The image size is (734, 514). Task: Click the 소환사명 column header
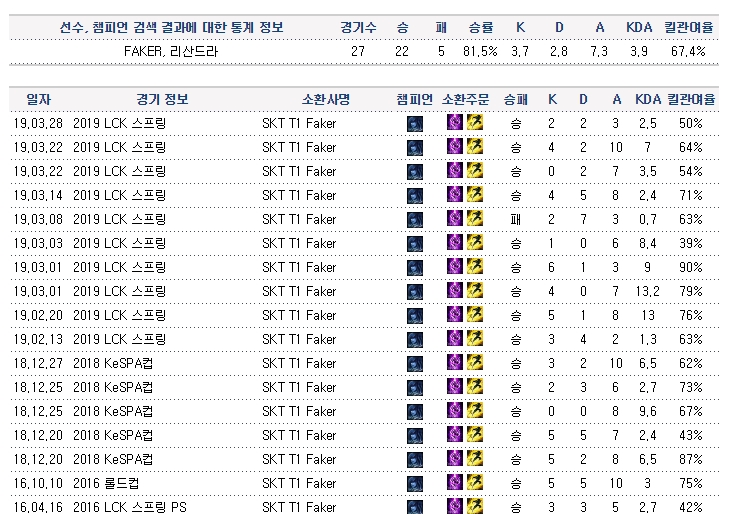pyautogui.click(x=326, y=99)
